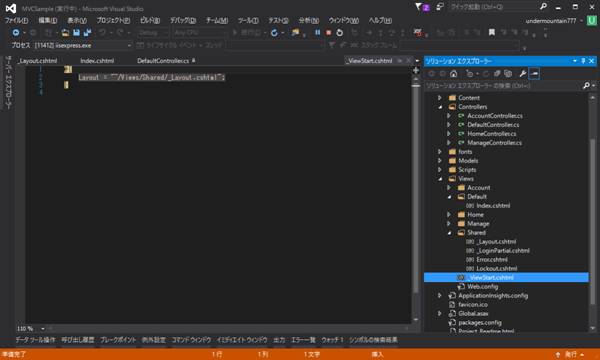The image size is (600, 360).
Task: Click the Bookmark toolbar icon
Action: 492,33
